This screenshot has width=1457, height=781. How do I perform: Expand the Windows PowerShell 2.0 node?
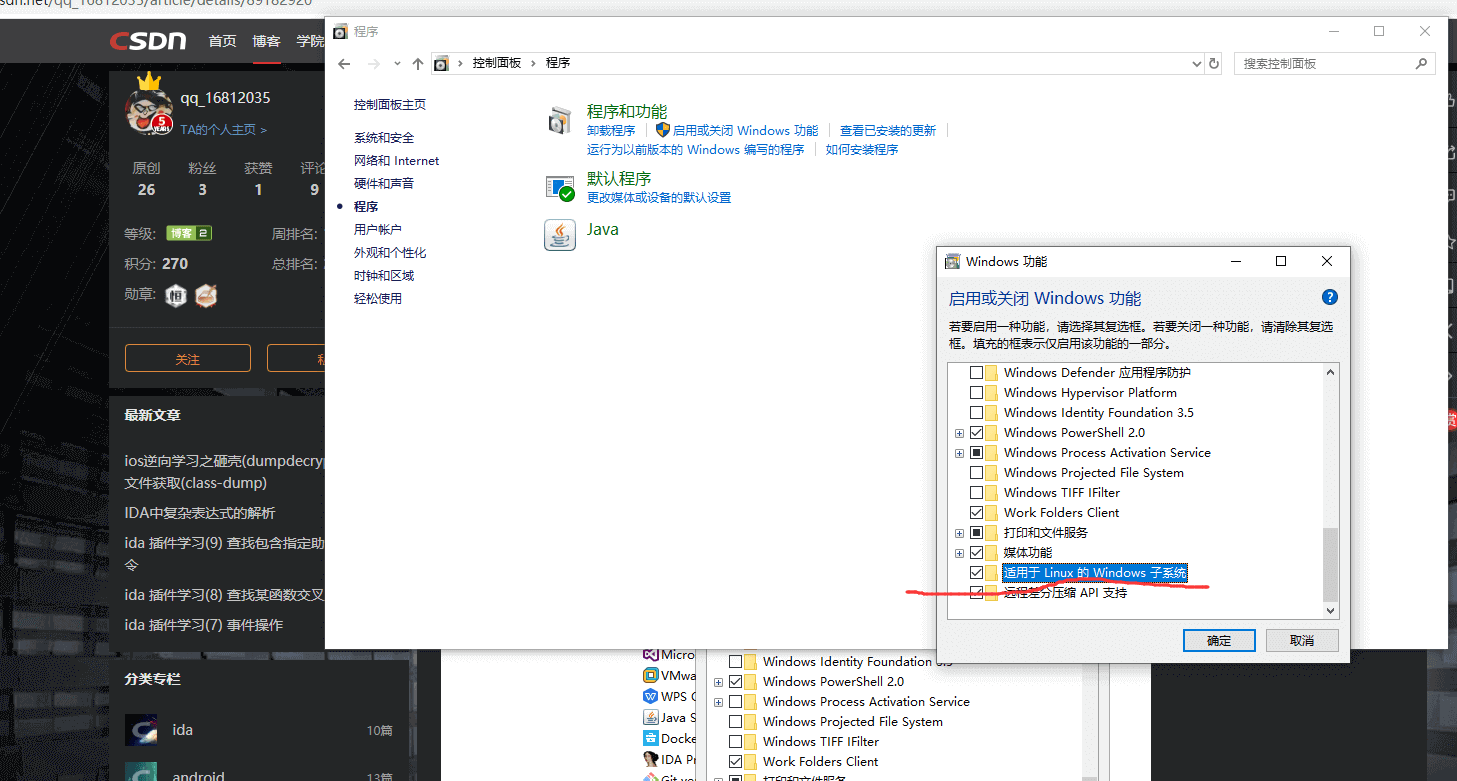pyautogui.click(x=959, y=433)
